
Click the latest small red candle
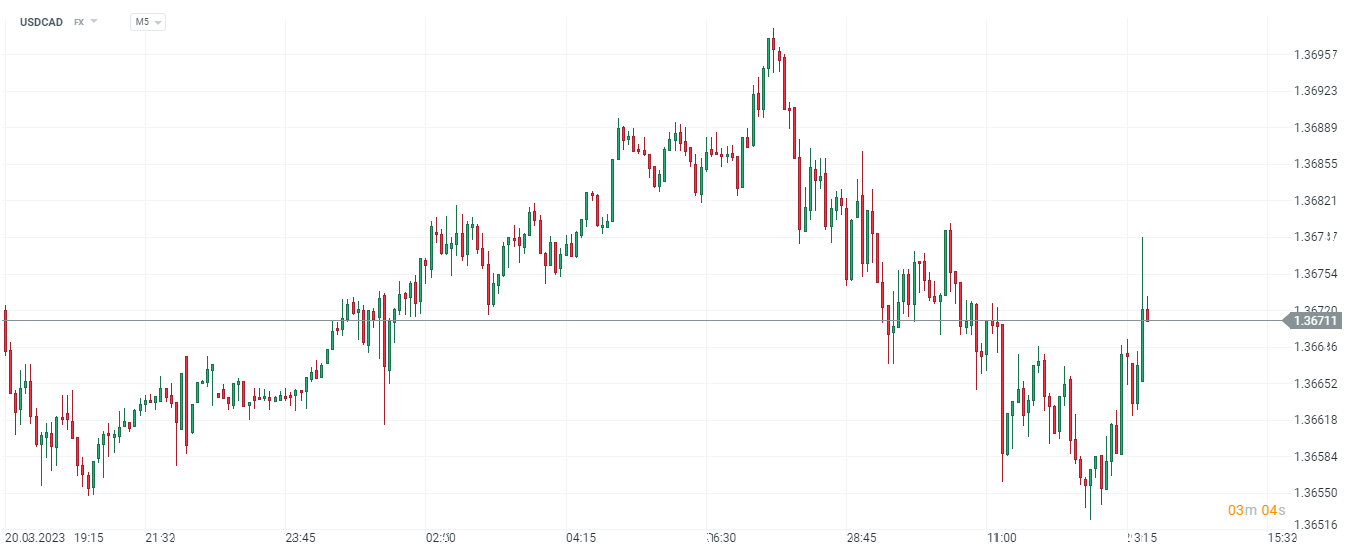1148,315
